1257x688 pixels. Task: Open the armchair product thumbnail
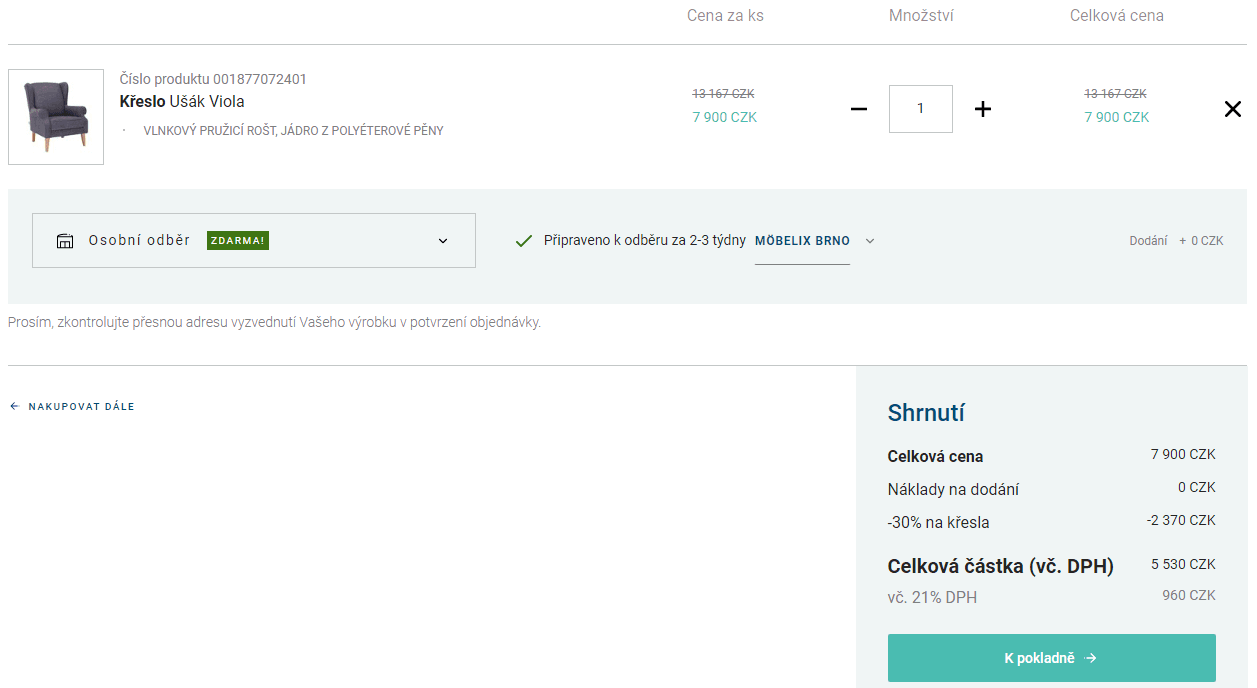coord(56,117)
